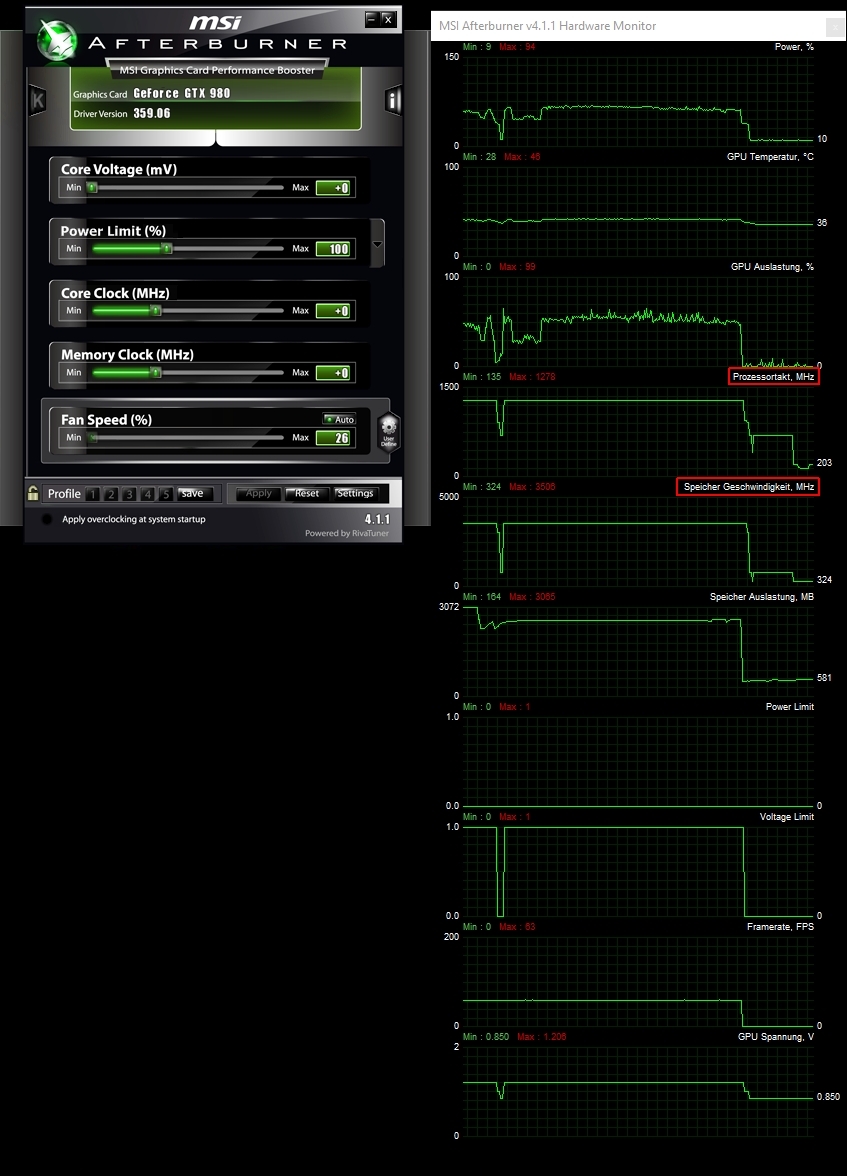Select profile slot 3

coord(129,494)
